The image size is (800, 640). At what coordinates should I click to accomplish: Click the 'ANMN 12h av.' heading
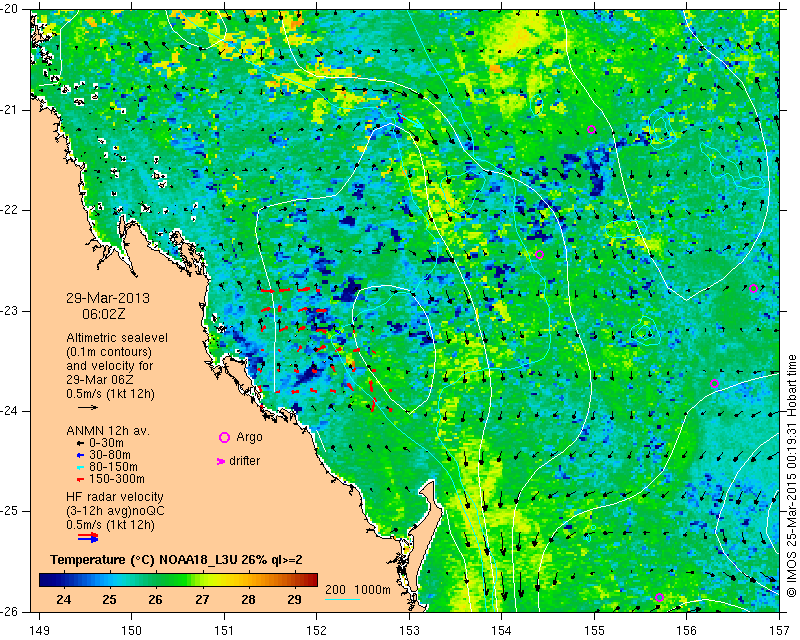[x=108, y=430]
